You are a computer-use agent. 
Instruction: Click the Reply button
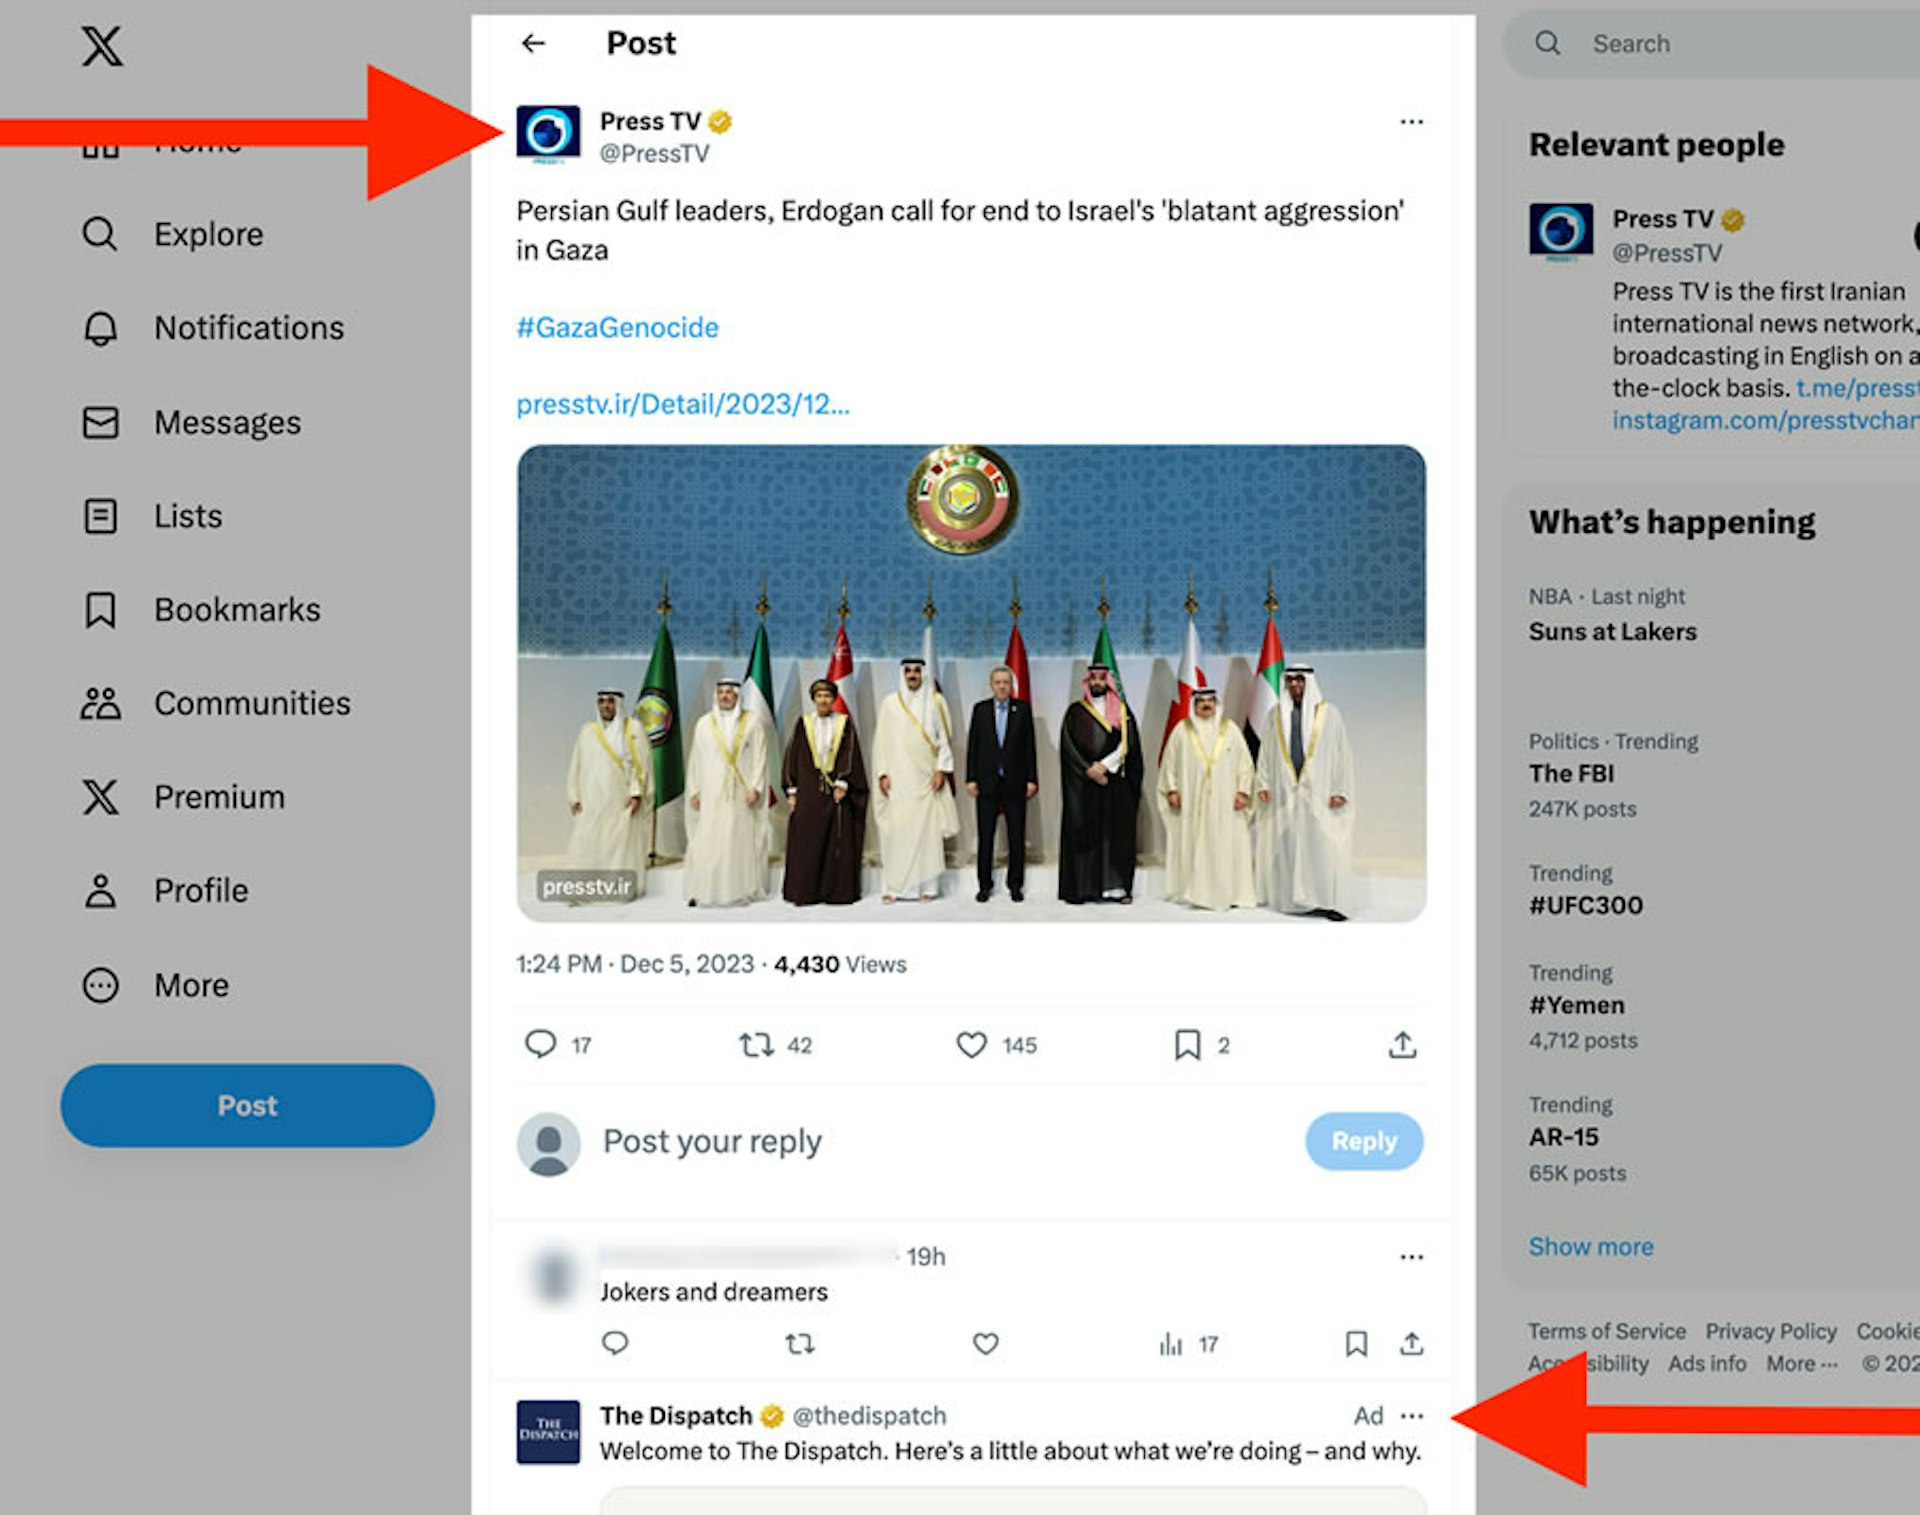1364,1141
